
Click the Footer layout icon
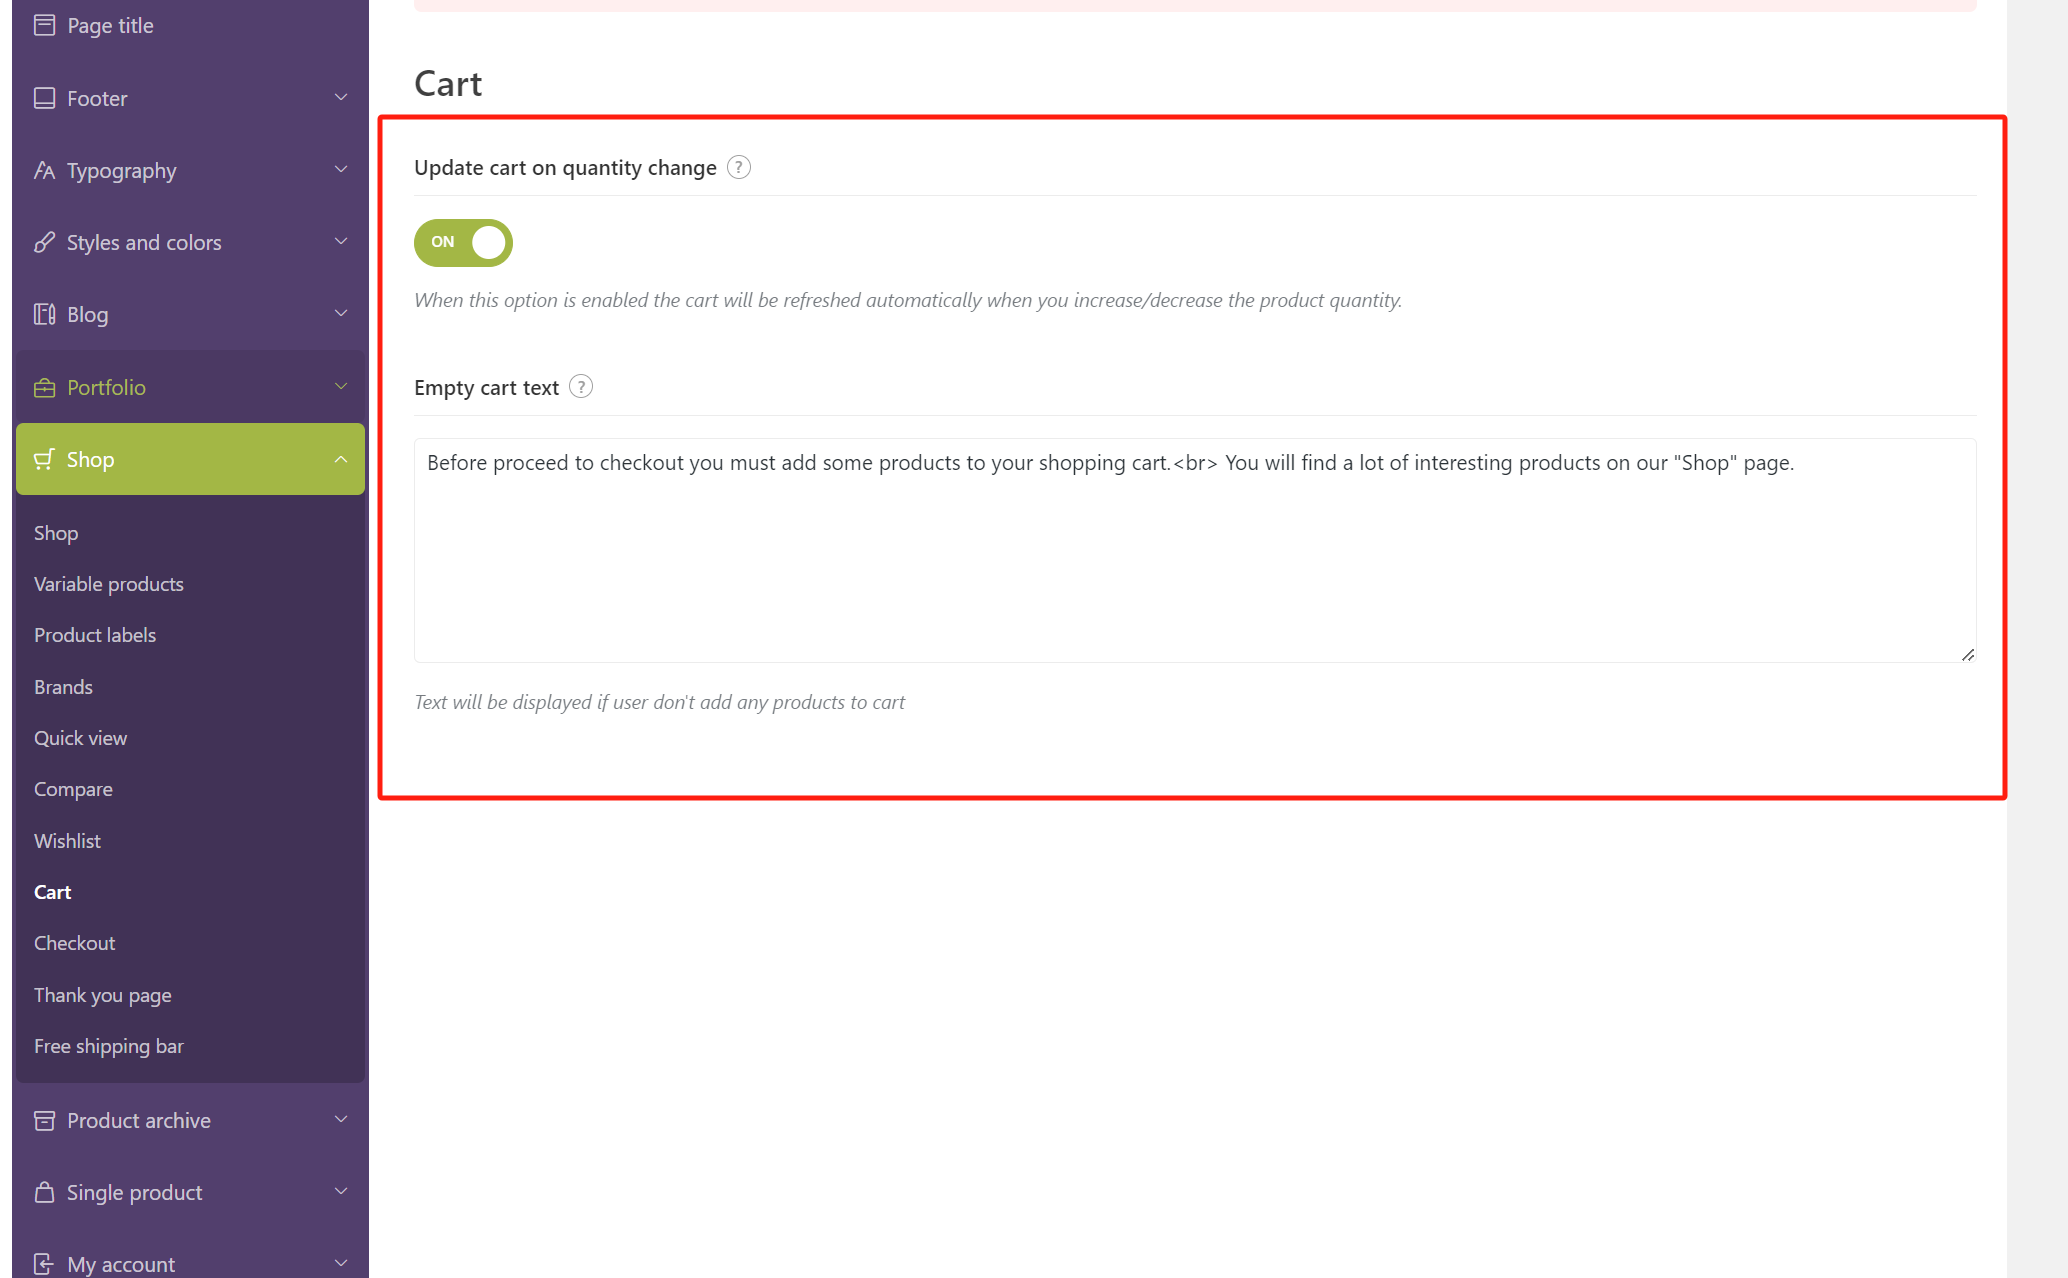click(44, 98)
